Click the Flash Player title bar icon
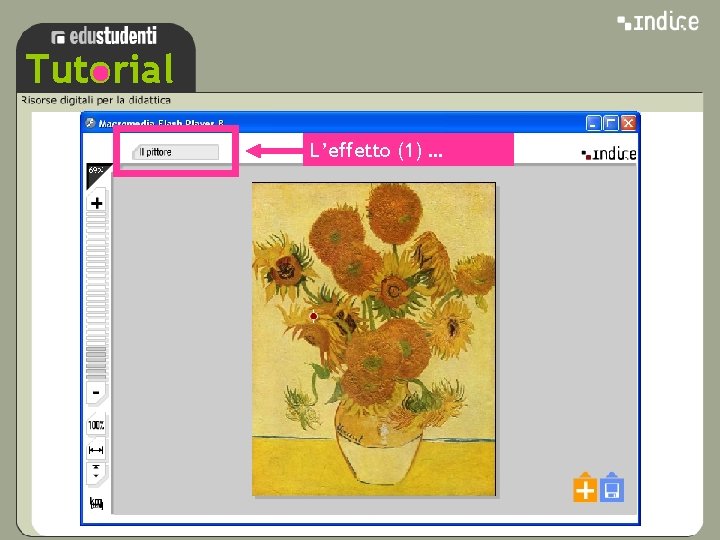The height and width of the screenshot is (540, 720). [90, 123]
